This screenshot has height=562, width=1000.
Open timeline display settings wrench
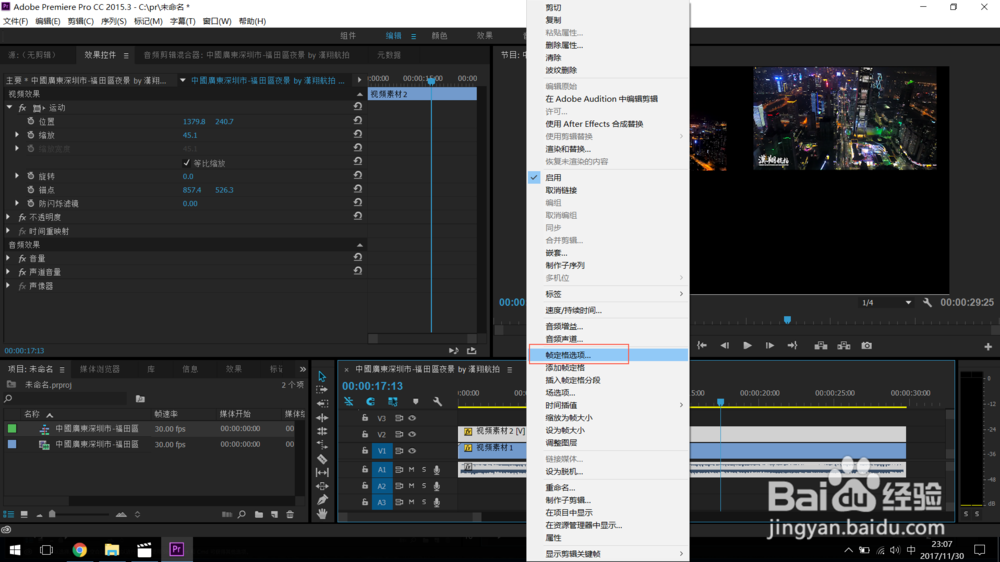pyautogui.click(x=438, y=401)
